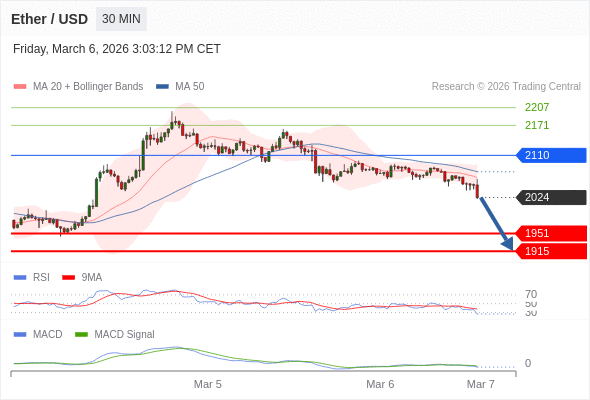Click the RSI legend label

(x=41, y=278)
